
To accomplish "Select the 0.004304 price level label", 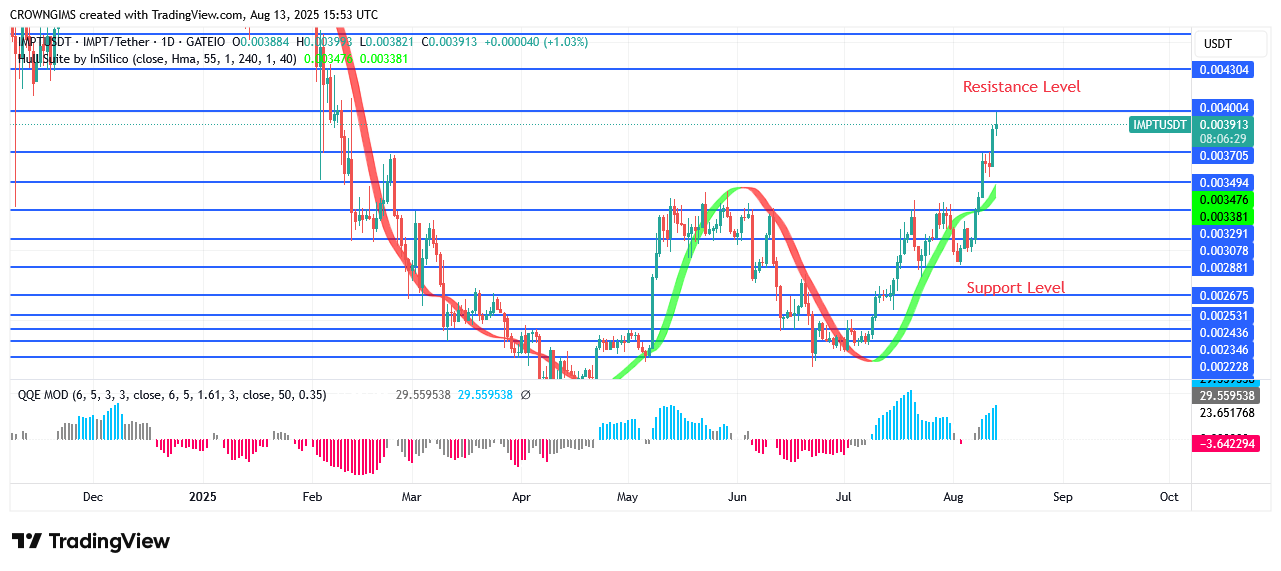I will 1225,70.
